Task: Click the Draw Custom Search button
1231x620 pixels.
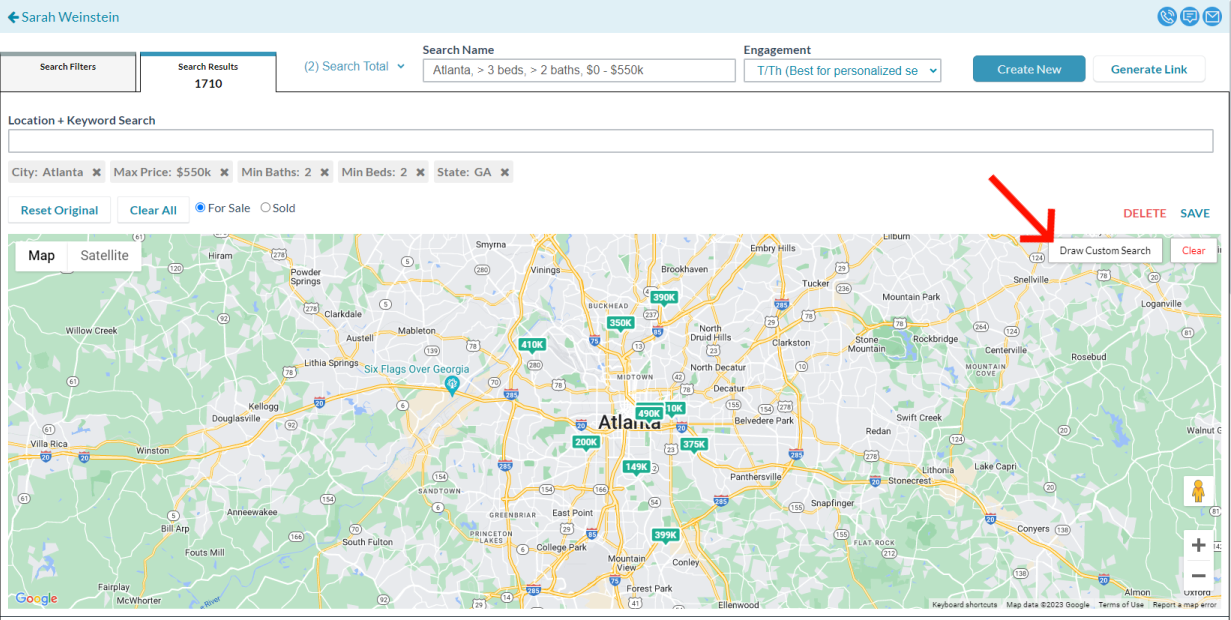Action: 1106,250
